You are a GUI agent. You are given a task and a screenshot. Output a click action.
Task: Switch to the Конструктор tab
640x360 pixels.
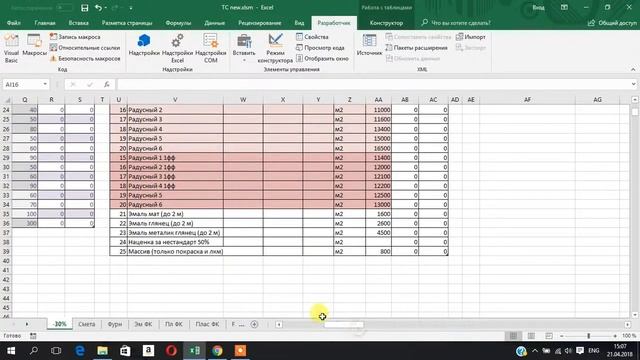tap(386, 23)
